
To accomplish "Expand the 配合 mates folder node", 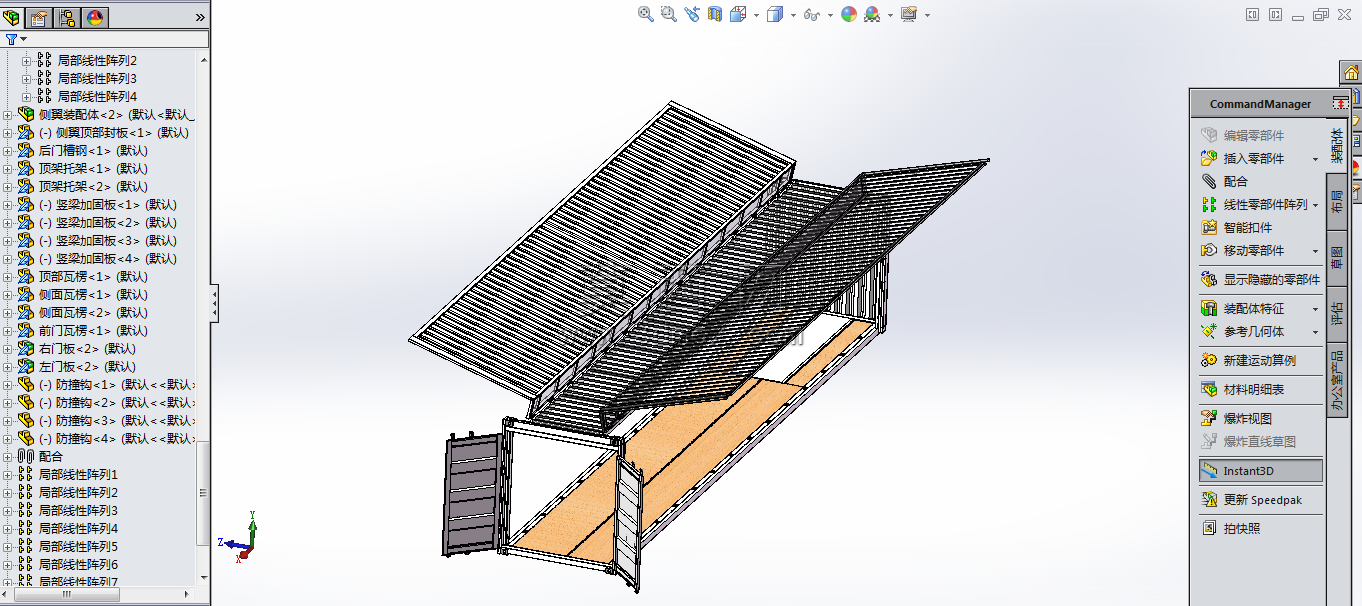I will pos(8,456).
